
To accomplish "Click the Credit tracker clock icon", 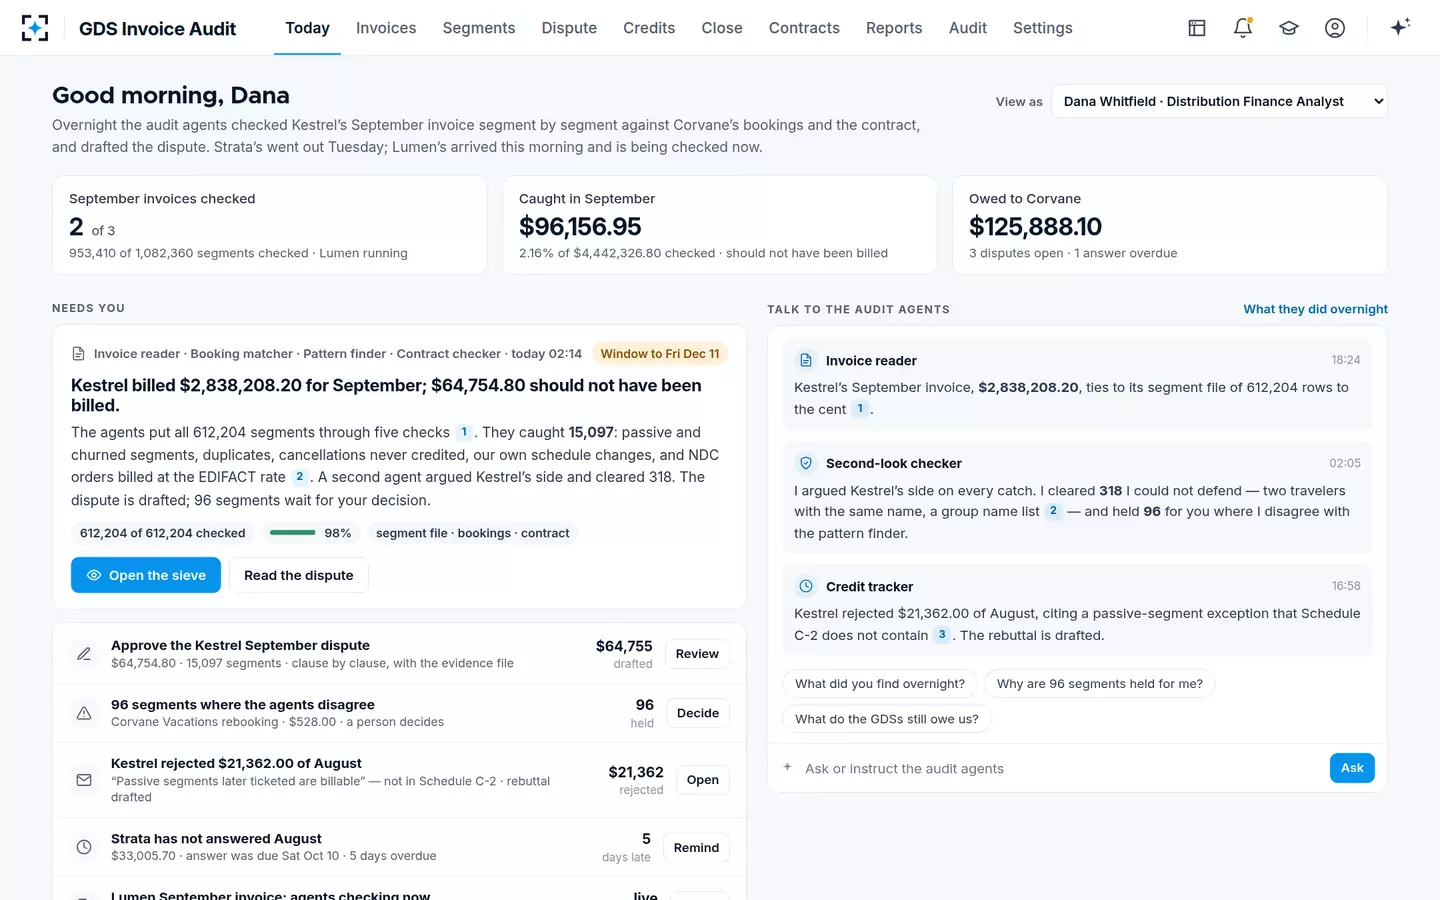I will click(x=805, y=586).
